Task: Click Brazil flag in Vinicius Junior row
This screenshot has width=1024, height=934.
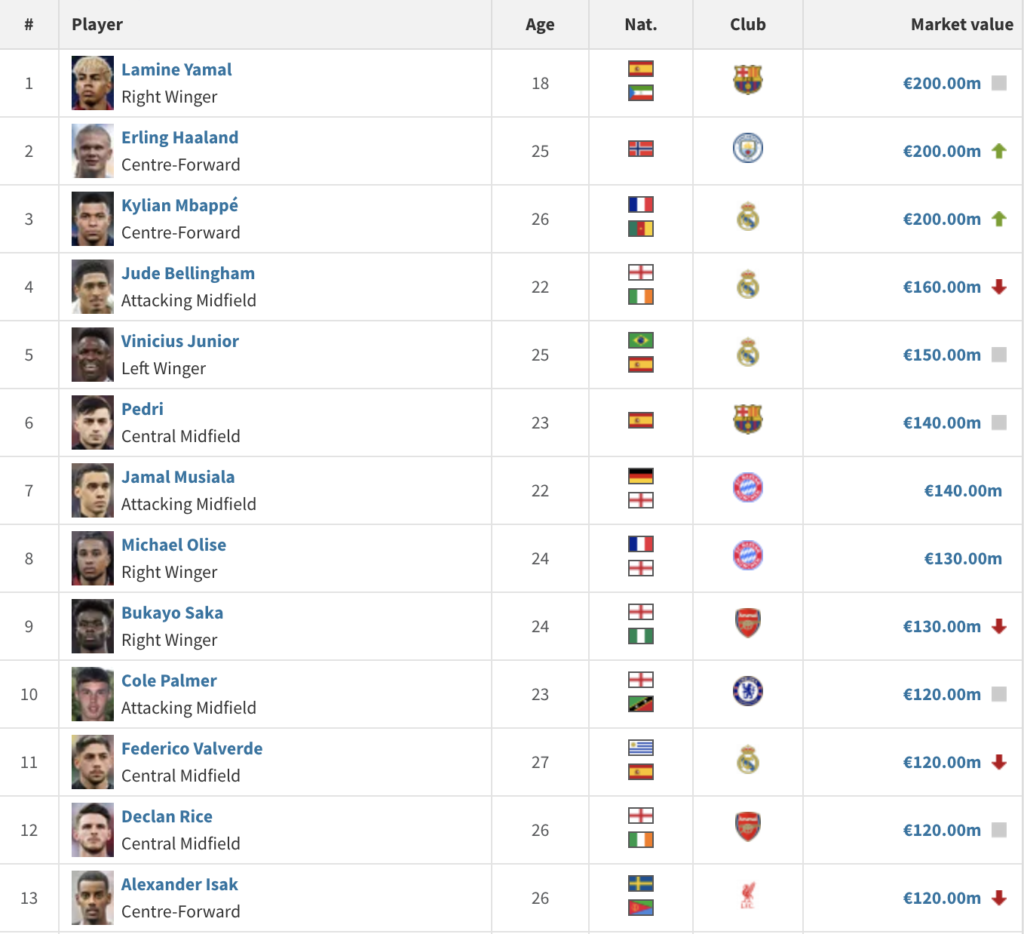Action: coord(640,340)
